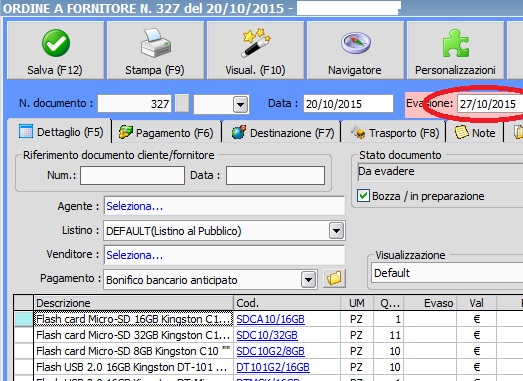Open Personalizzazioni puzzle piece button
This screenshot has height=381, width=523.
455,50
